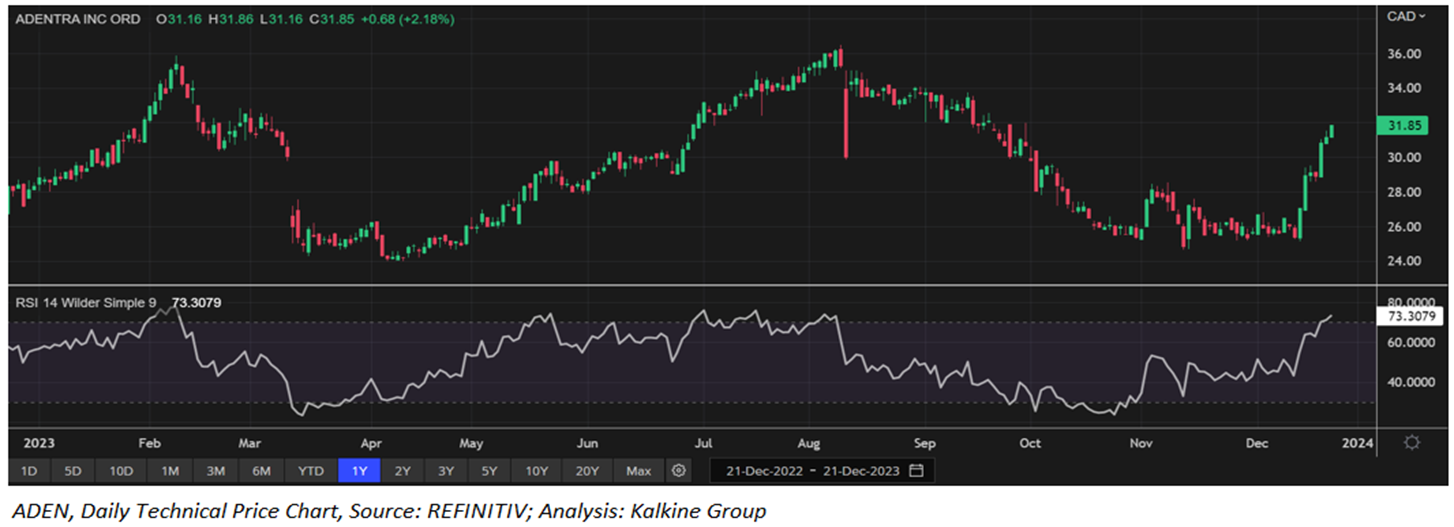Select the highlighted 1Y range tab

(x=359, y=470)
